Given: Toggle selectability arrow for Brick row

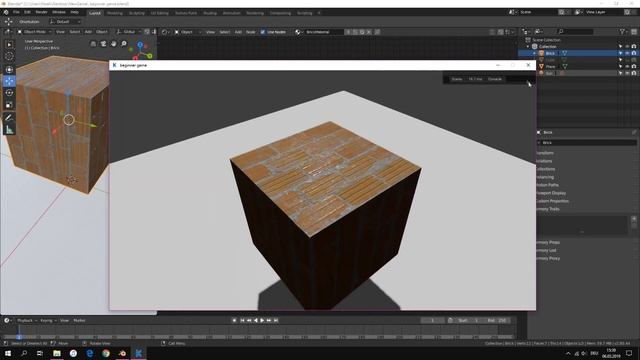Looking at the screenshot, I should (620, 53).
